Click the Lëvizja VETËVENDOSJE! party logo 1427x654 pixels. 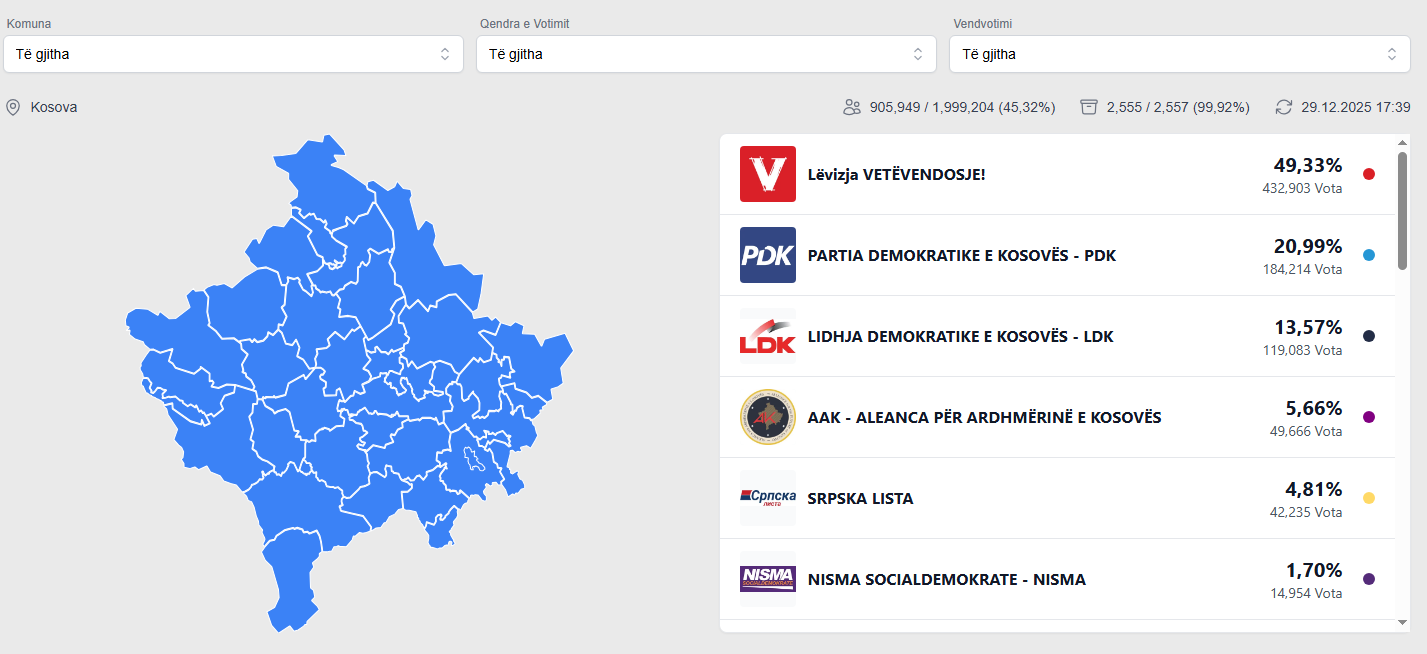(x=767, y=174)
